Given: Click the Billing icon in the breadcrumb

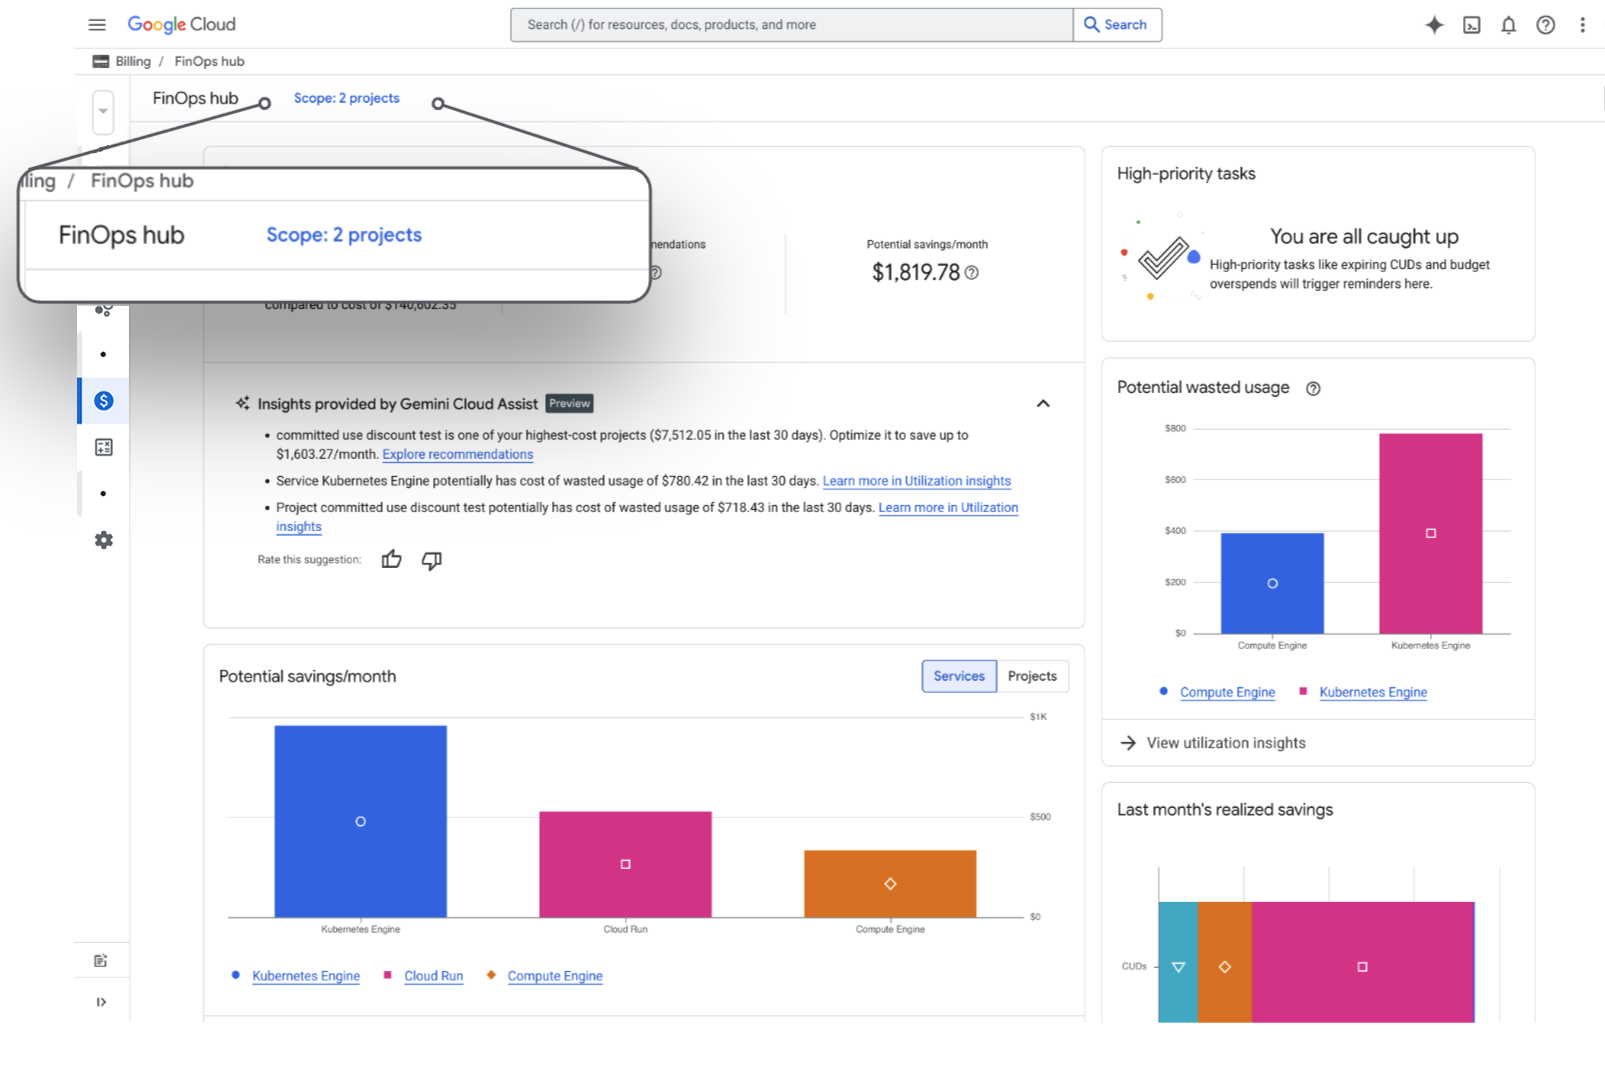Looking at the screenshot, I should pyautogui.click(x=101, y=61).
